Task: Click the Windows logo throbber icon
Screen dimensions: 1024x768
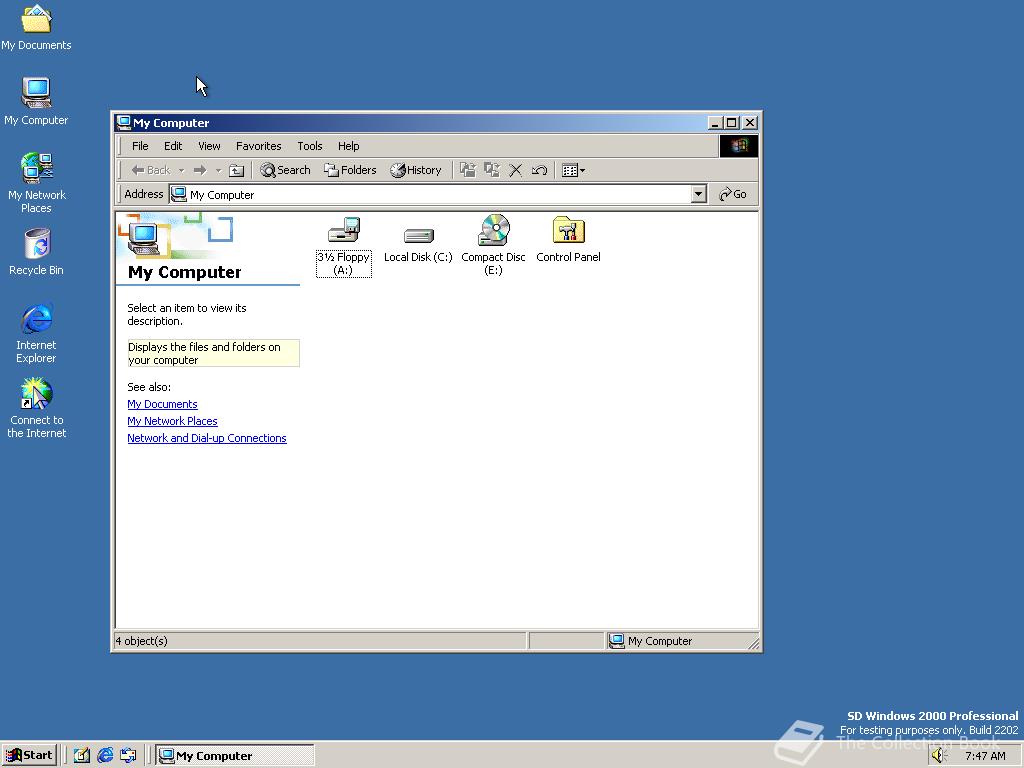Action: pyautogui.click(x=739, y=146)
